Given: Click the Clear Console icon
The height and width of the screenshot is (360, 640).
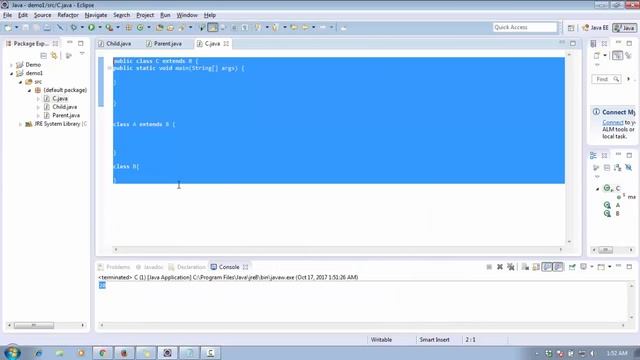Looking at the screenshot, I should pos(525,267).
